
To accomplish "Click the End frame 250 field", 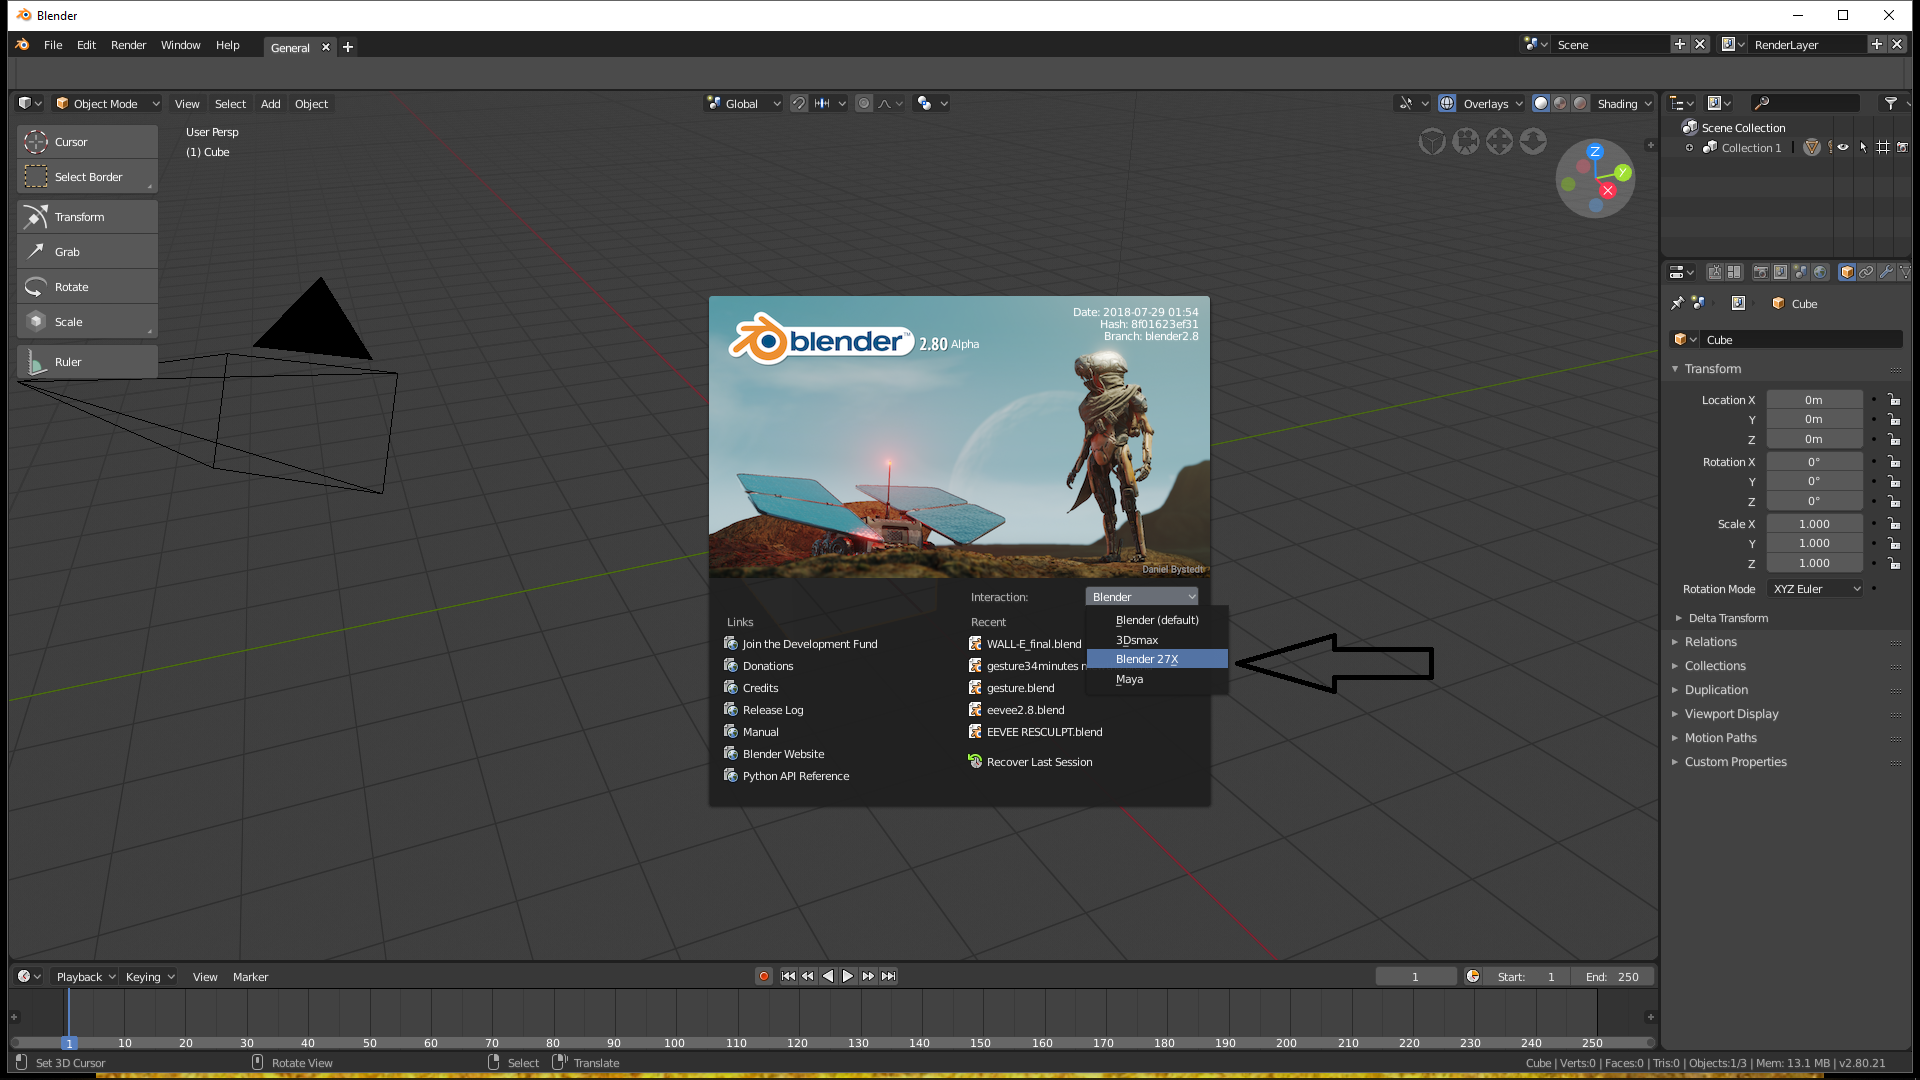I will (x=1611, y=977).
